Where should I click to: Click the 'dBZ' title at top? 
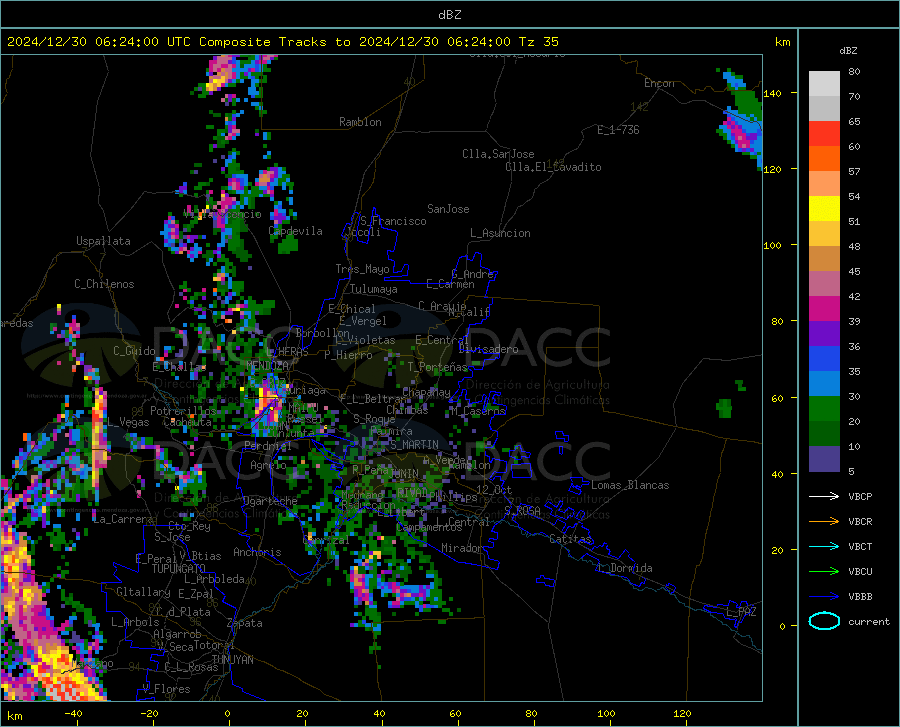[449, 15]
